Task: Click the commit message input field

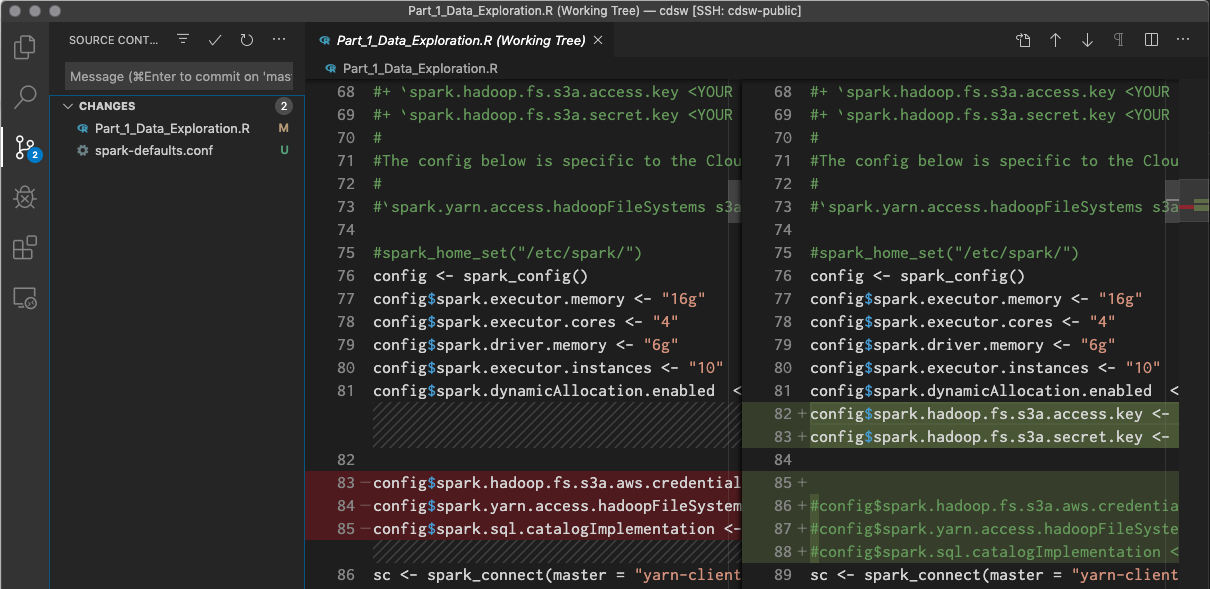Action: tap(178, 75)
